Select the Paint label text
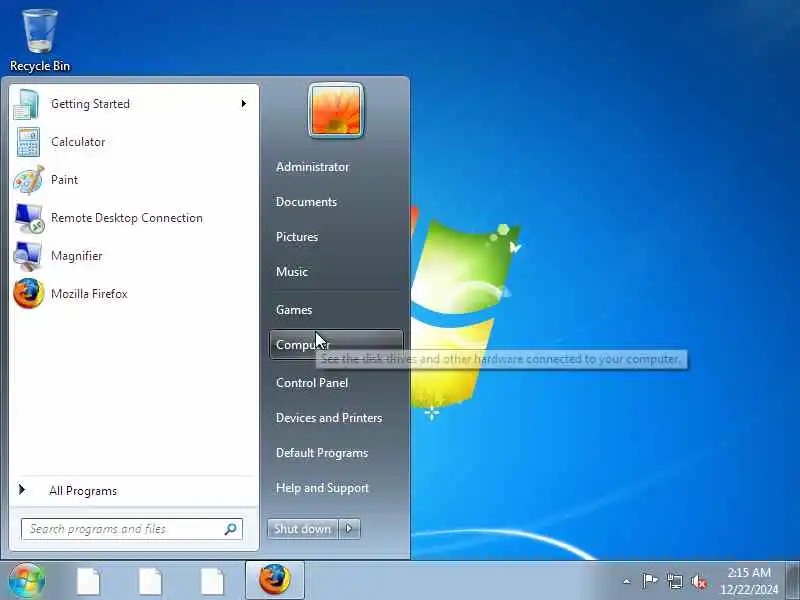 [x=64, y=180]
